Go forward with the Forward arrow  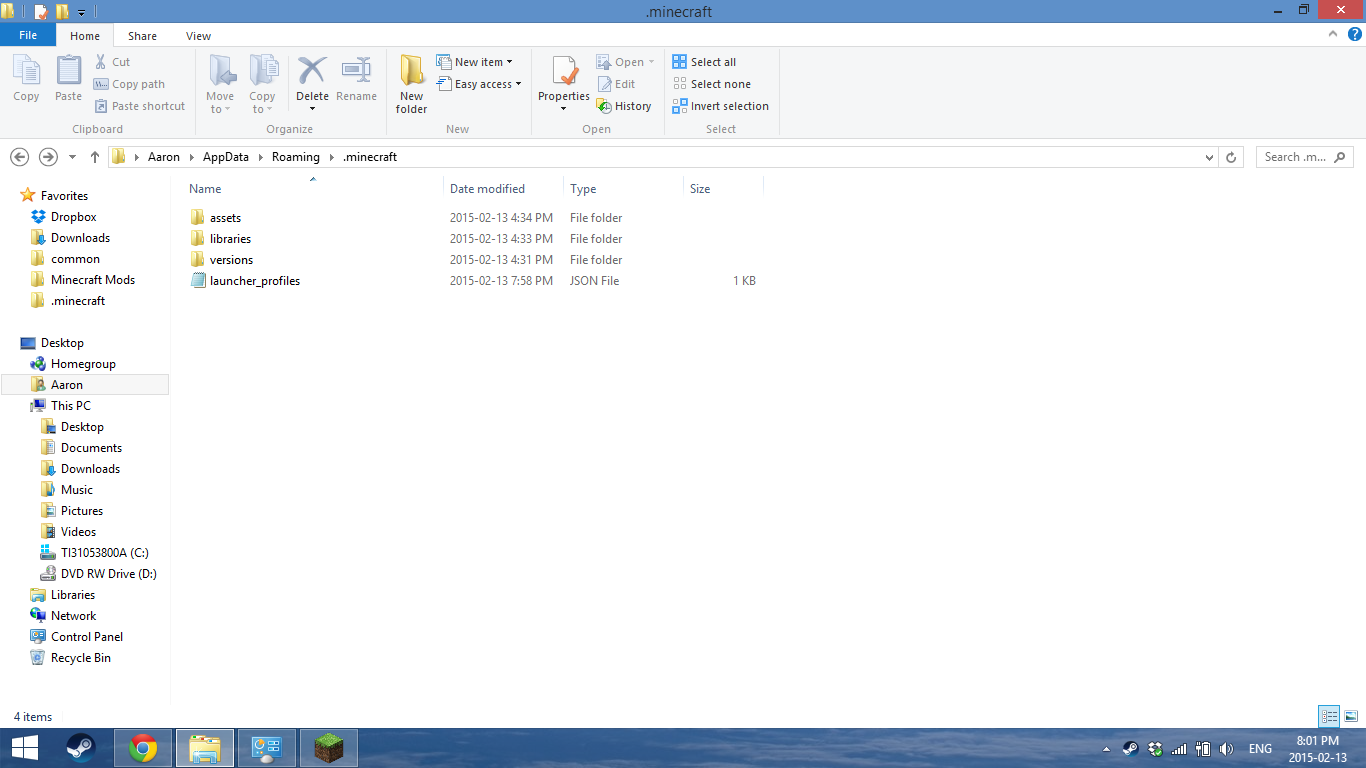pos(47,157)
